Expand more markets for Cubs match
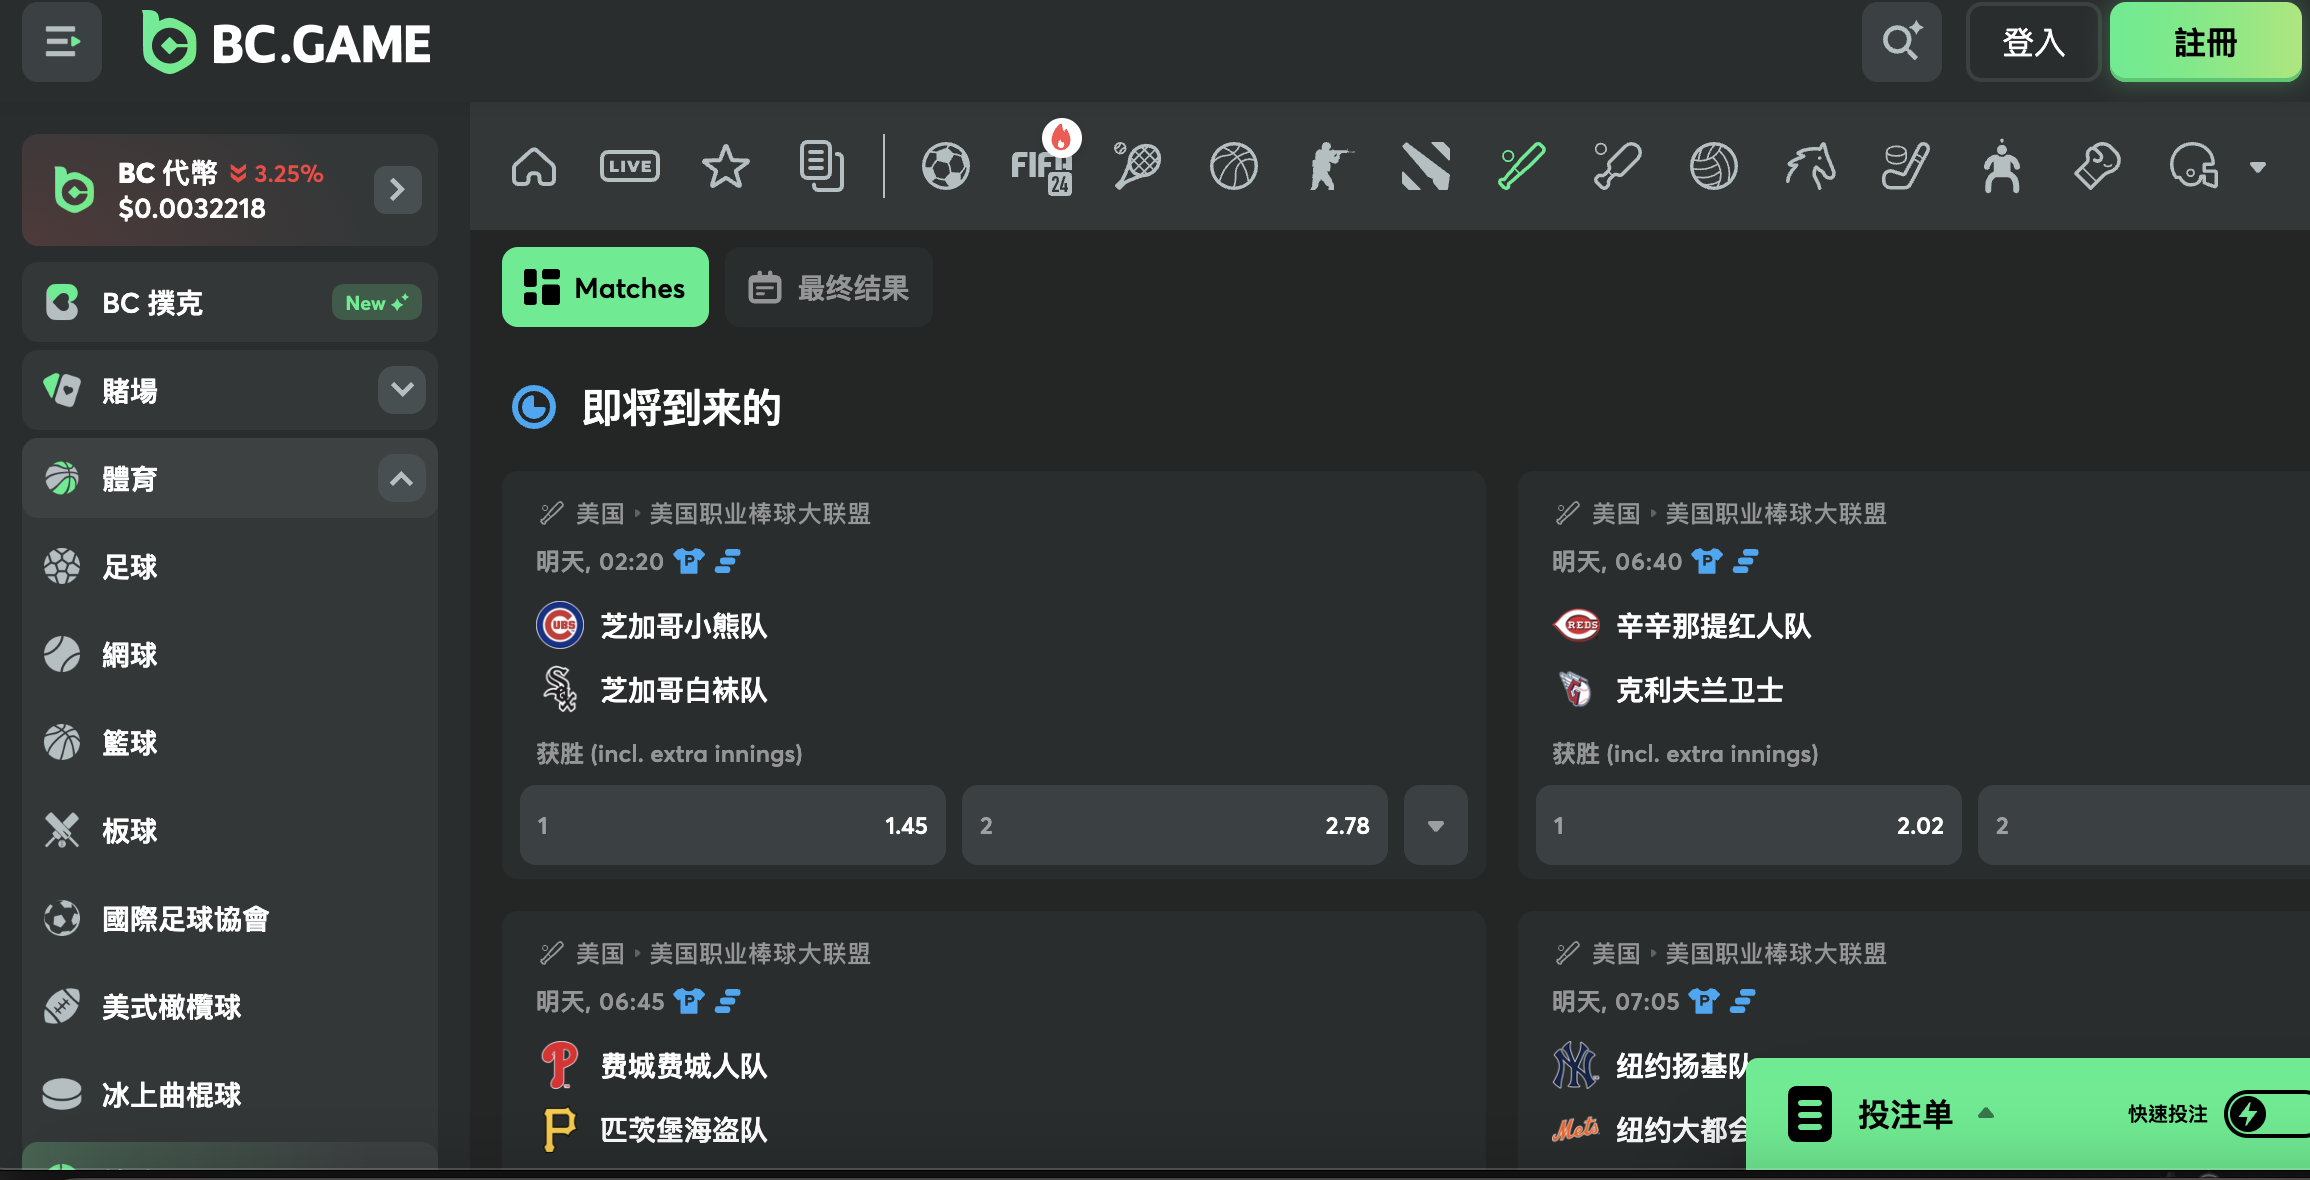Image resolution: width=2310 pixels, height=1180 pixels. pyautogui.click(x=1435, y=825)
